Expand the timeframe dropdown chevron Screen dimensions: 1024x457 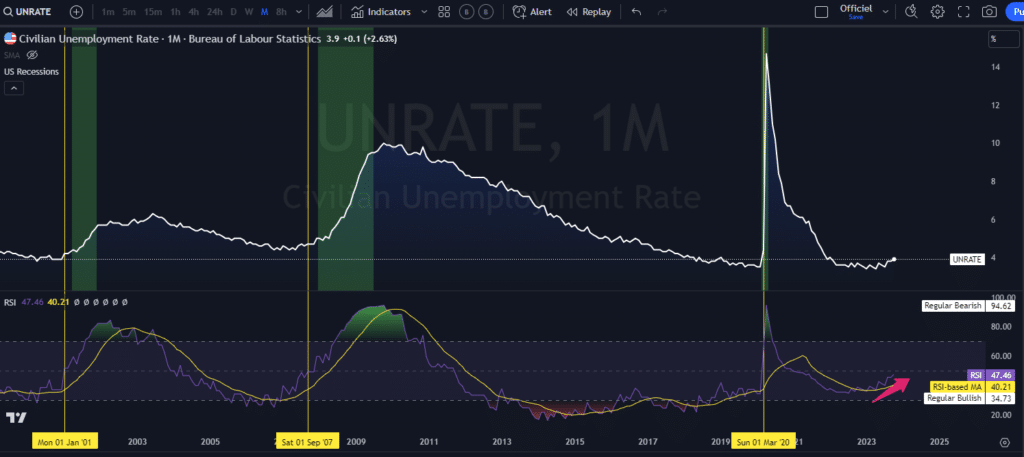pos(298,12)
